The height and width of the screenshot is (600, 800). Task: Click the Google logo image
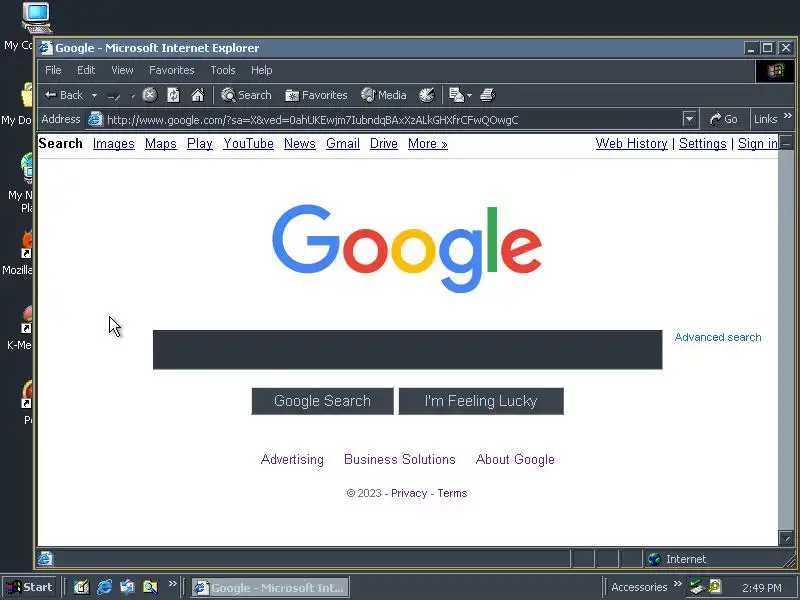tap(407, 248)
